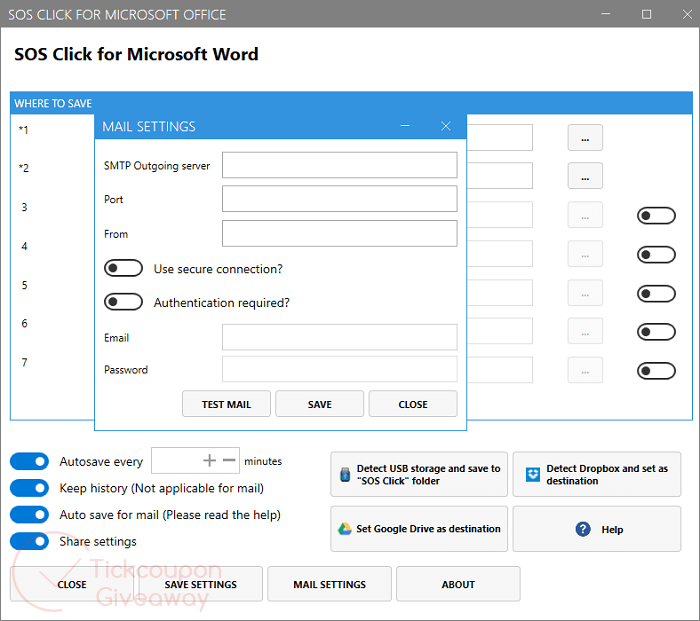This screenshot has height=621, width=700.
Task: Minimize the SOS Click main window
Action: 606,14
